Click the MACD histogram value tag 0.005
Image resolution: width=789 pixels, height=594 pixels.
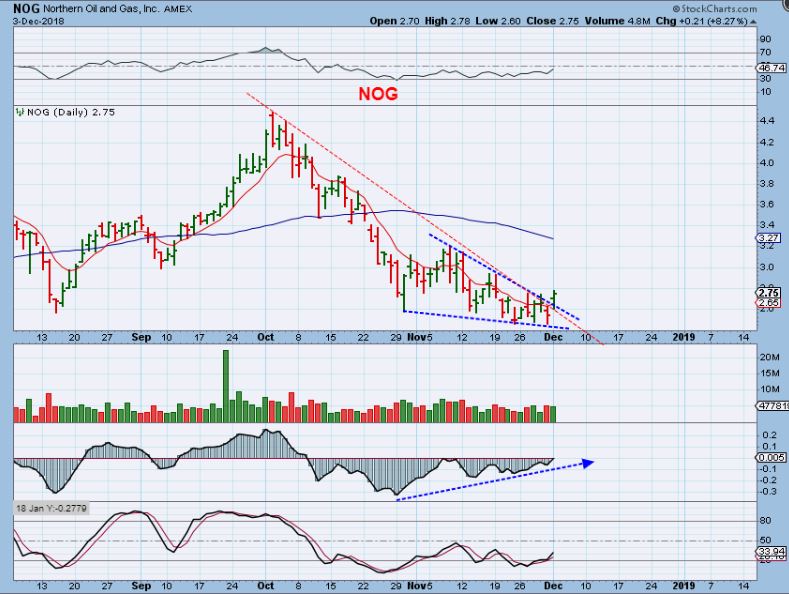pyautogui.click(x=771, y=458)
